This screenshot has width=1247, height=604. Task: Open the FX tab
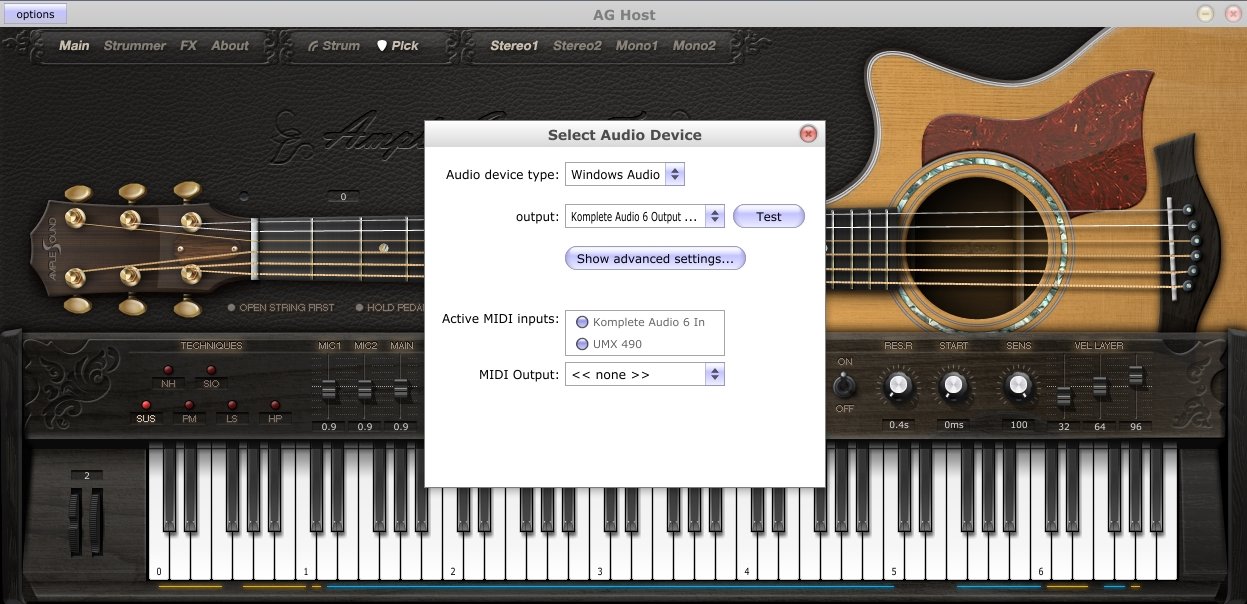tap(188, 45)
